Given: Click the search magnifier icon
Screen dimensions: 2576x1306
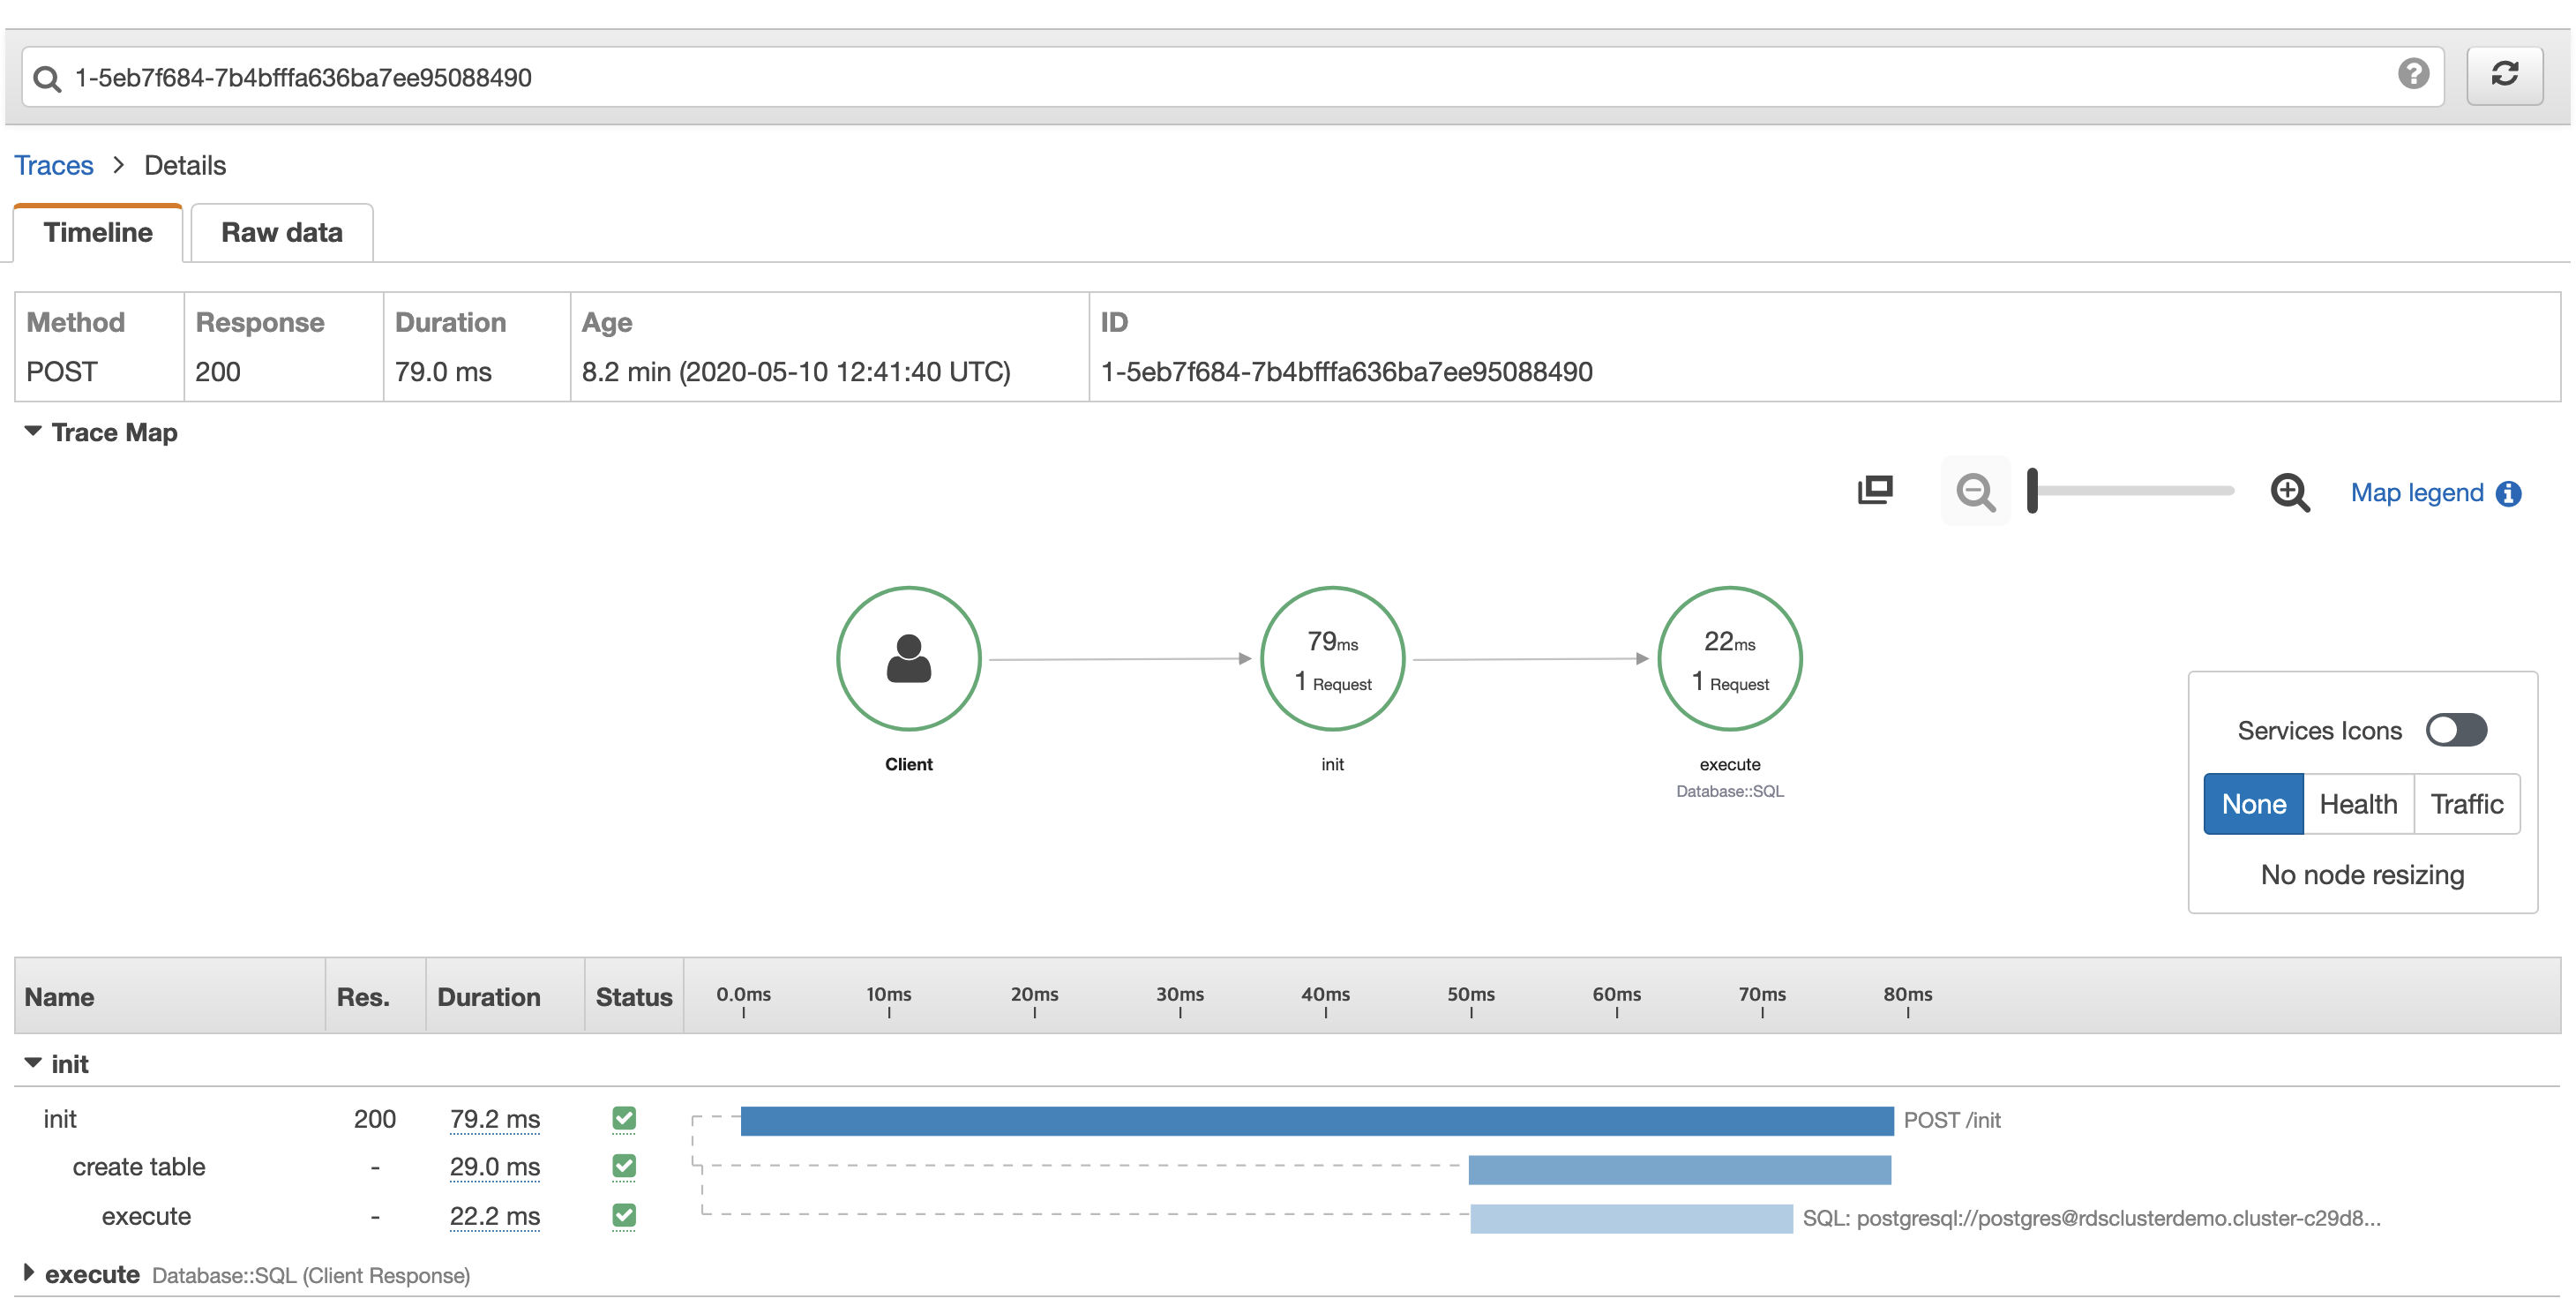Looking at the screenshot, I should (x=47, y=78).
